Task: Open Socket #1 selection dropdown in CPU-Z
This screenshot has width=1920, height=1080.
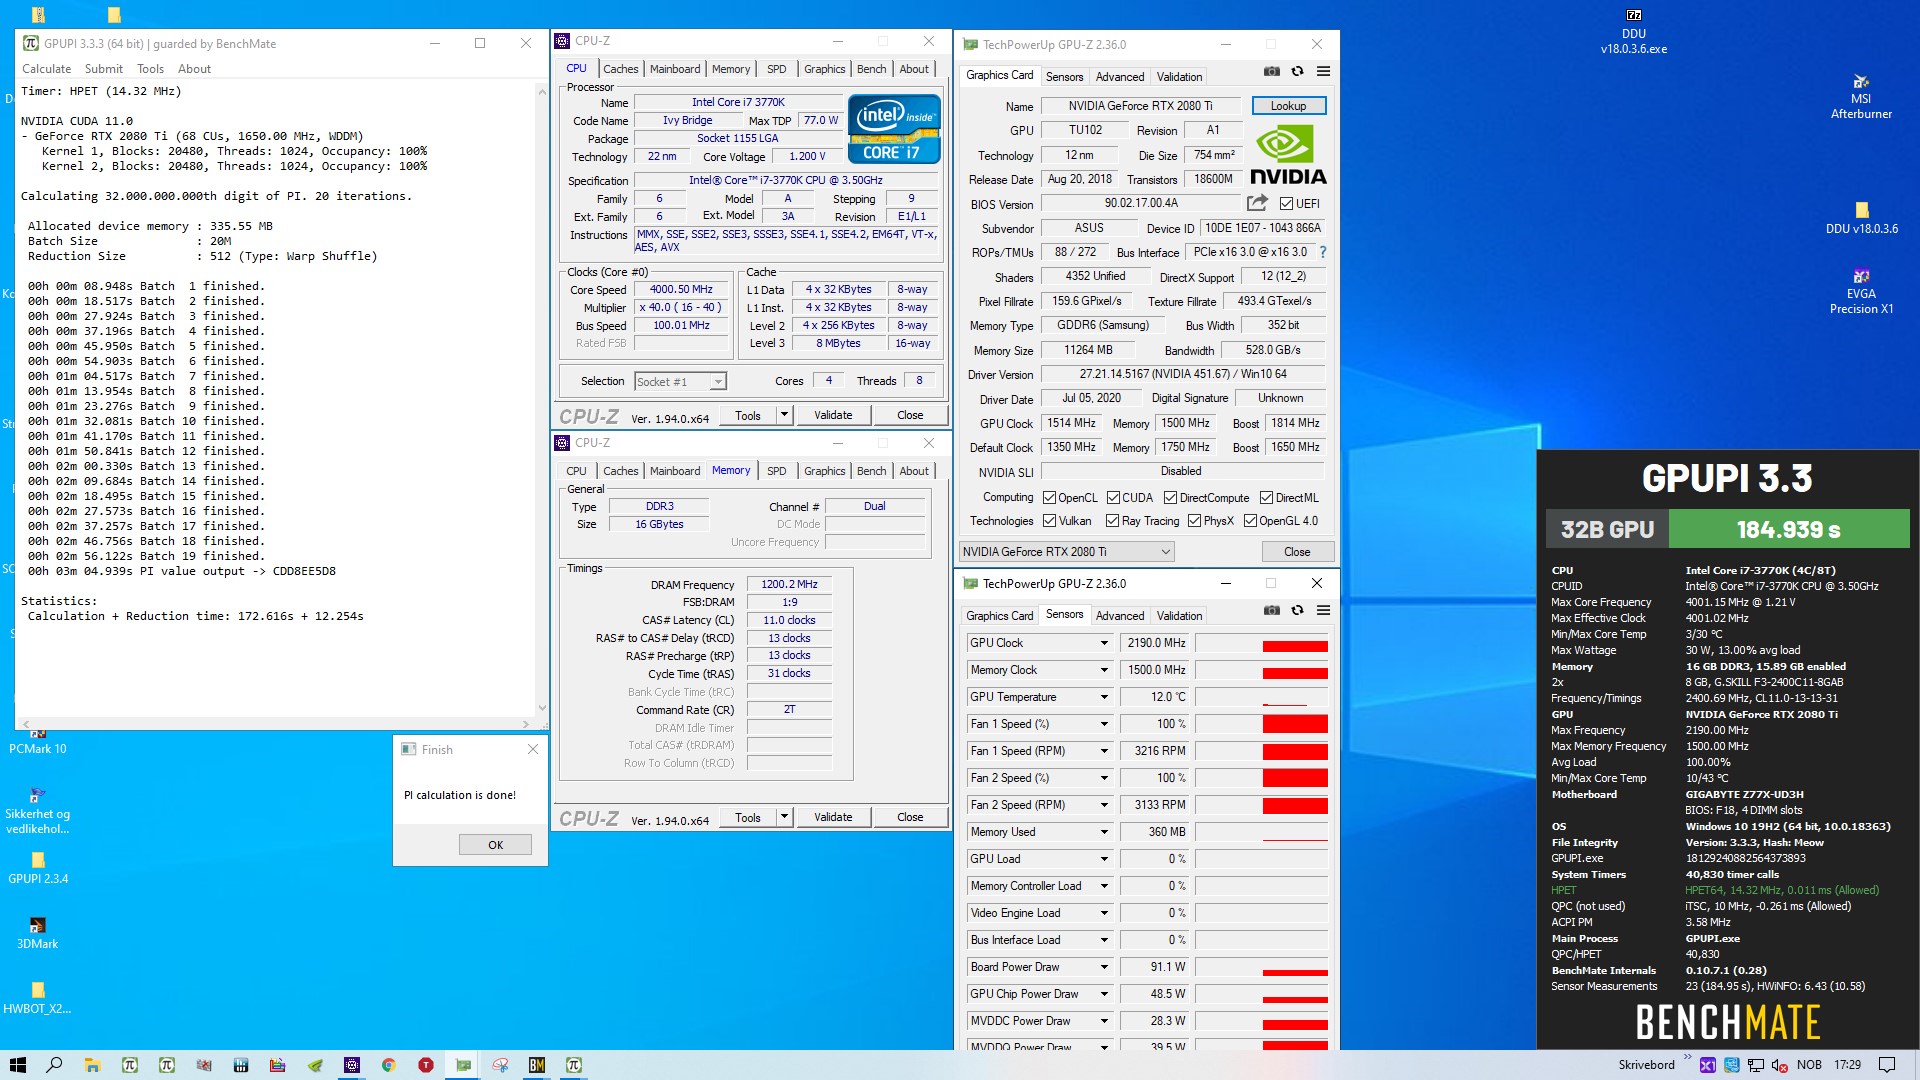Action: (680, 382)
